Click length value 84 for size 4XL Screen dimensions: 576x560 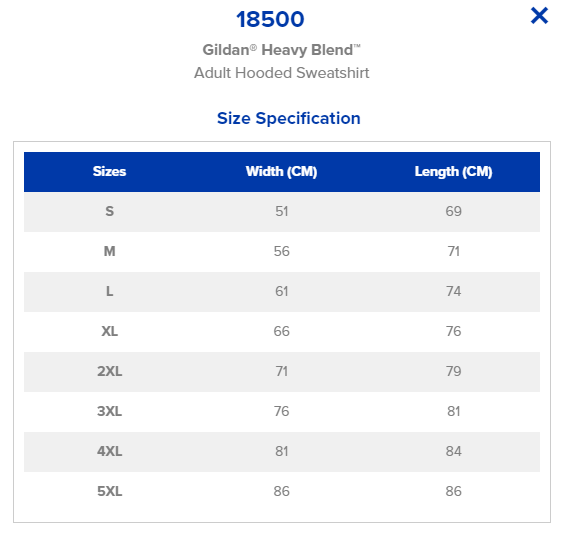(453, 451)
